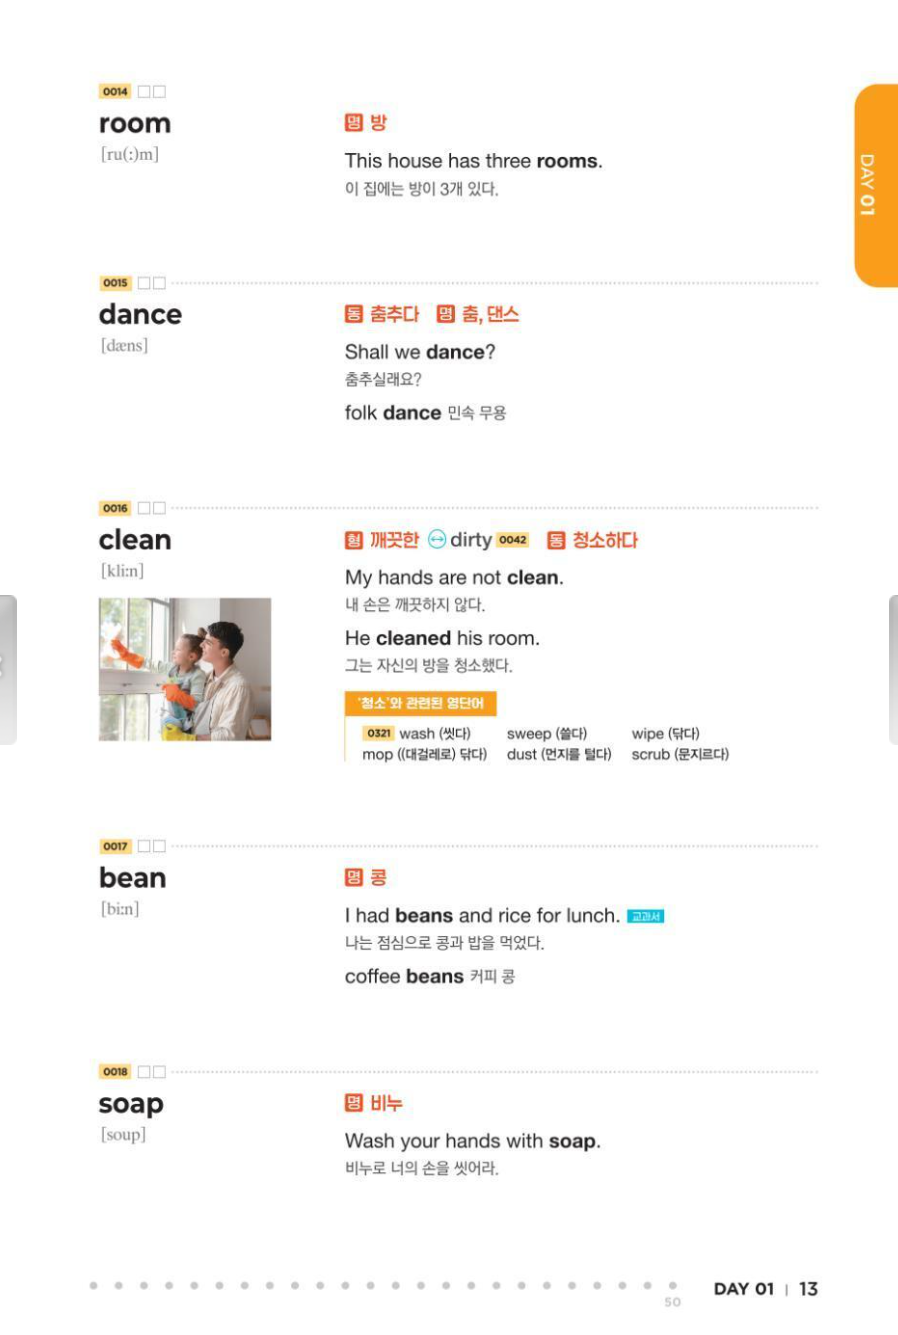Click the blue 교과서 badge

[645, 916]
